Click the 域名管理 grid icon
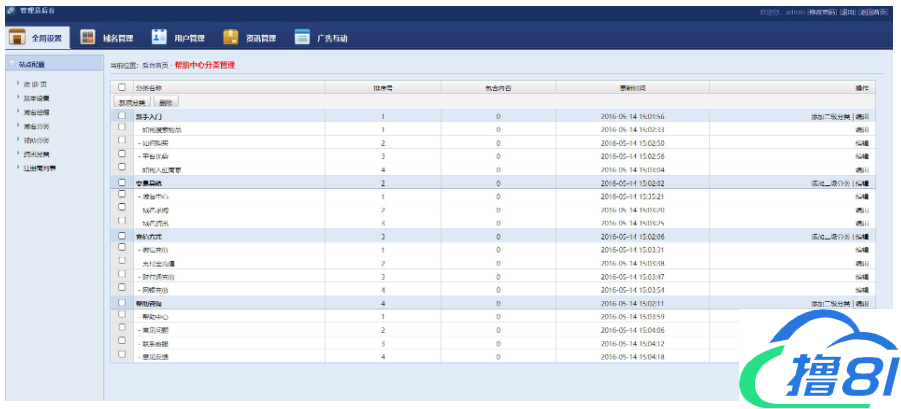The image size is (901, 409). pyautogui.click(x=88, y=38)
